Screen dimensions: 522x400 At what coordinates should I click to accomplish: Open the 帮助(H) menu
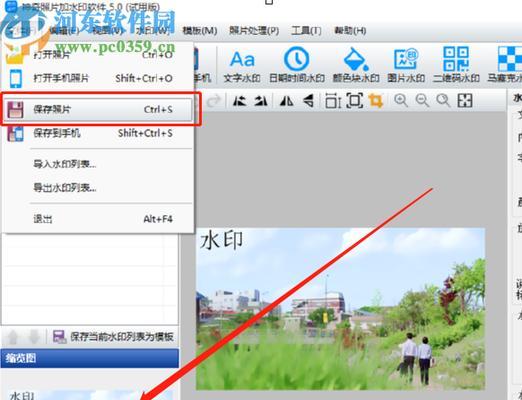[x=350, y=31]
